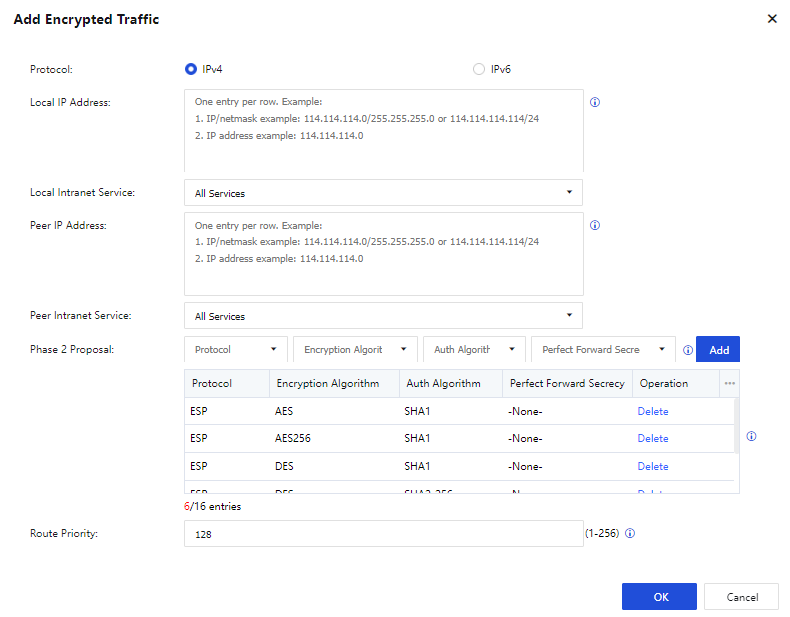The width and height of the screenshot is (790, 617).
Task: Click info icon beside Route Priority range
Action: (630, 533)
